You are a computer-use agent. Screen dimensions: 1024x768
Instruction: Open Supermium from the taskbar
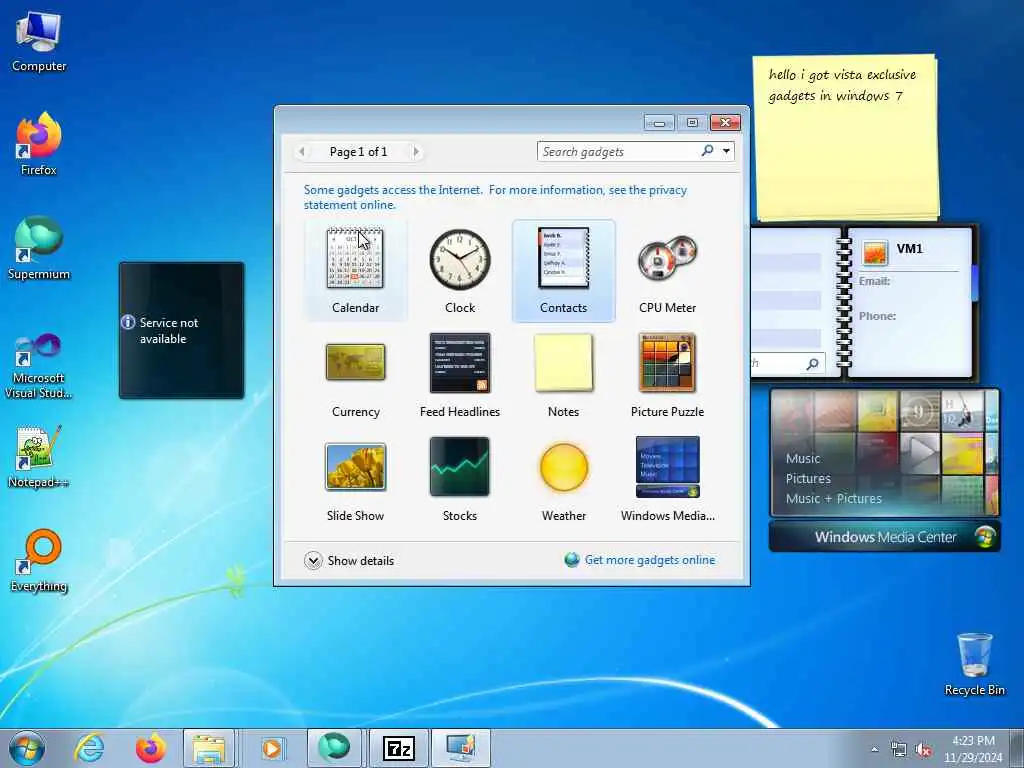[334, 748]
